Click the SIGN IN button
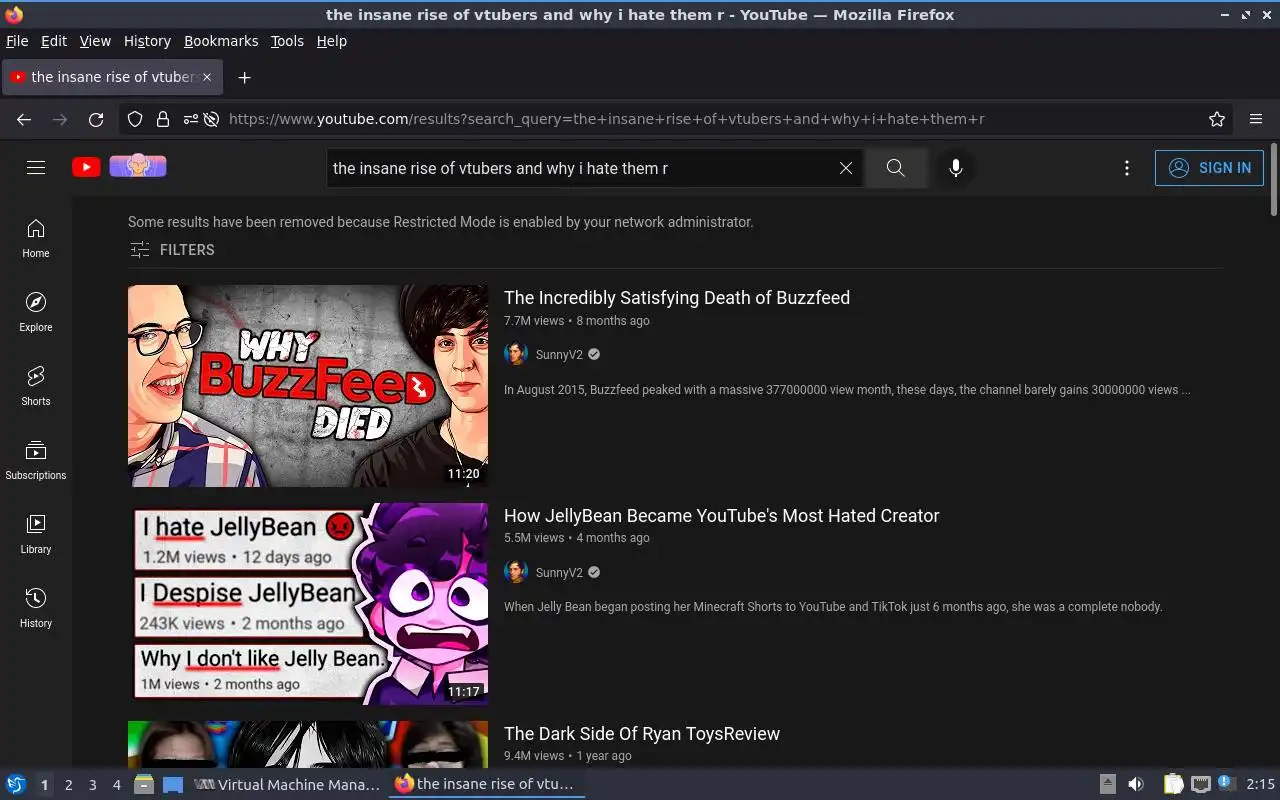This screenshot has width=1280, height=800. (1209, 168)
